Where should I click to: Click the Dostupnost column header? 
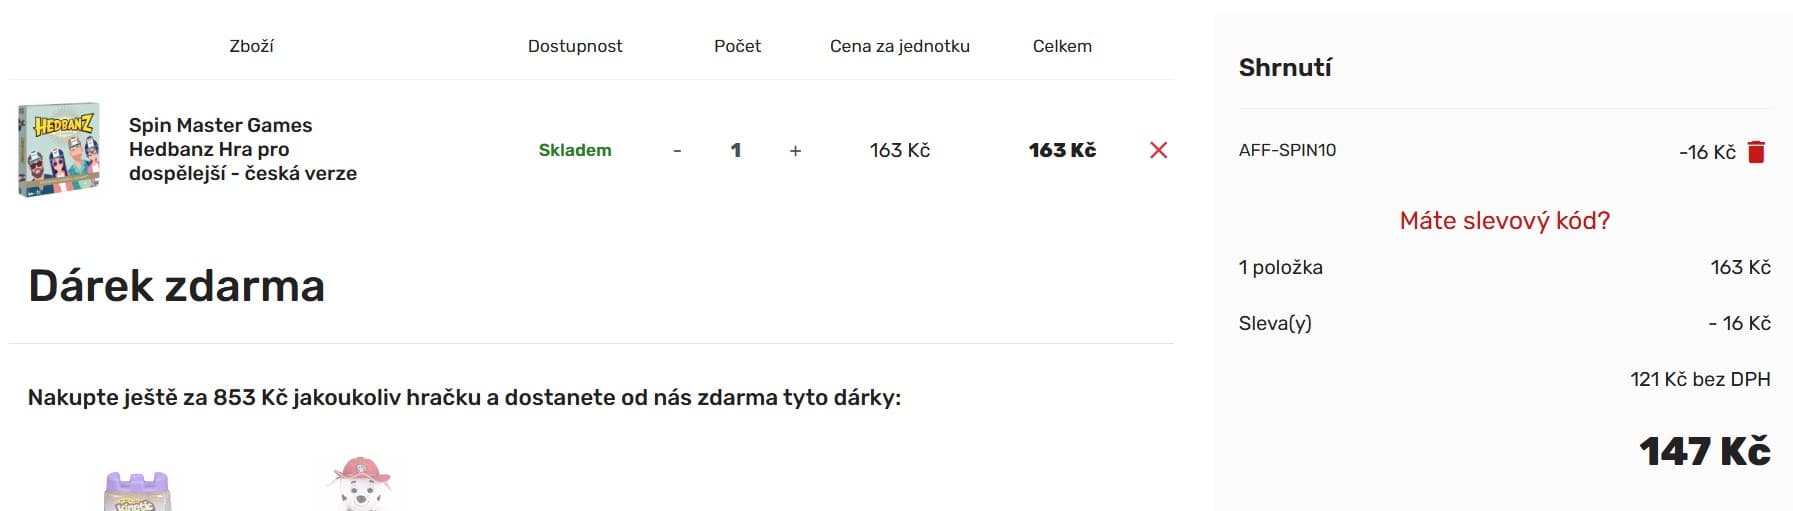coord(575,46)
